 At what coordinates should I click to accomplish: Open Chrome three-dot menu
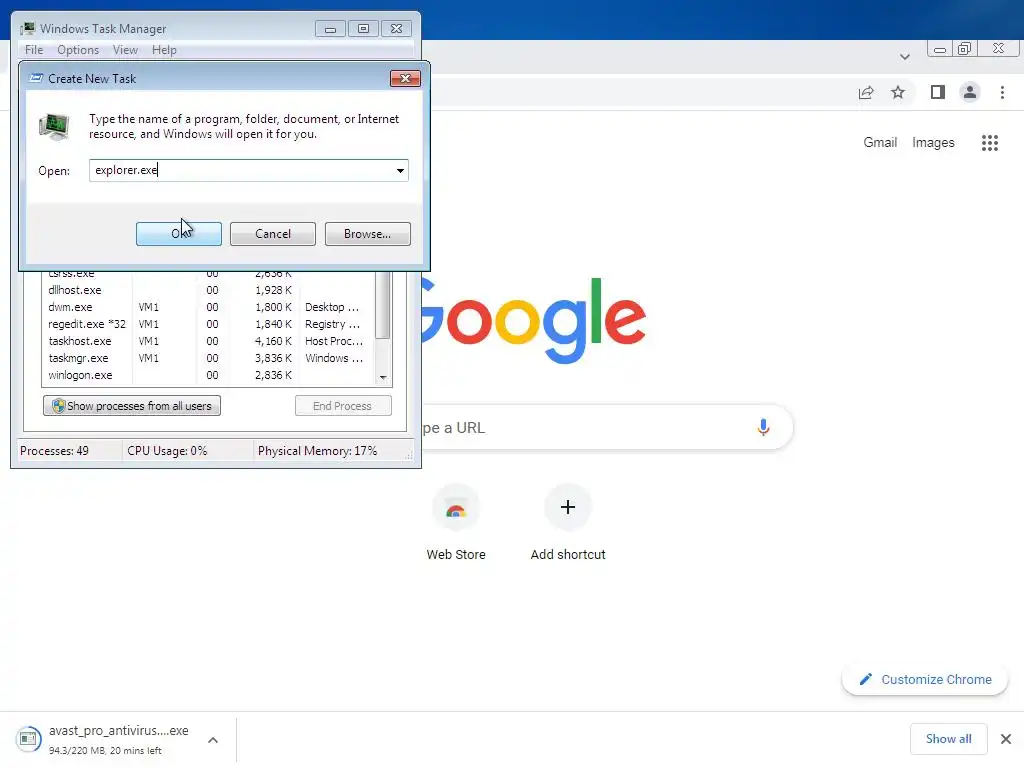1002,93
